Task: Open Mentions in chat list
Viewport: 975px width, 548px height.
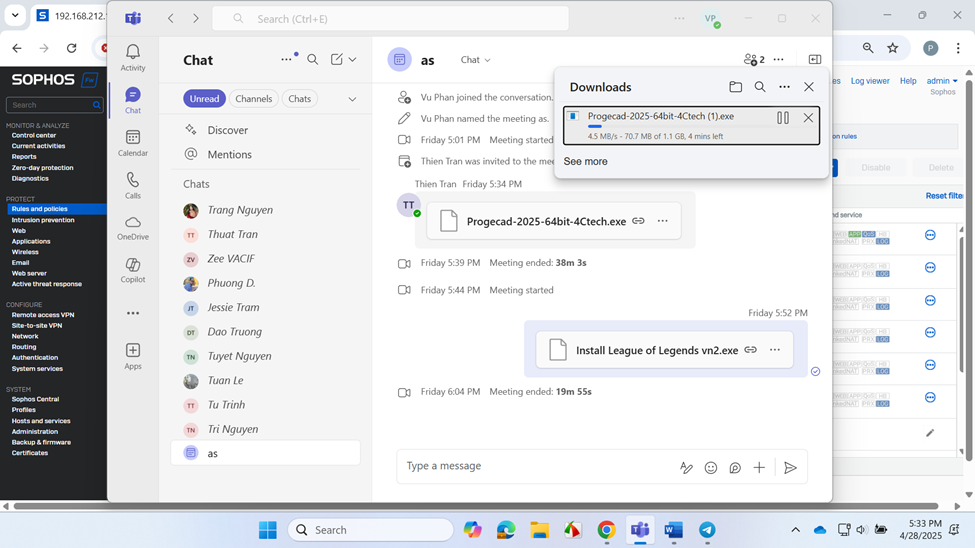Action: (x=229, y=154)
